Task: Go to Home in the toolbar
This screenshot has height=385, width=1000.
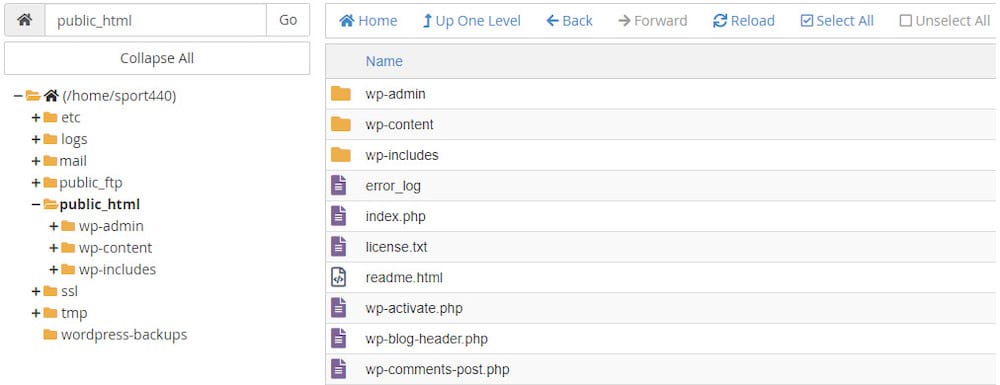Action: [368, 20]
